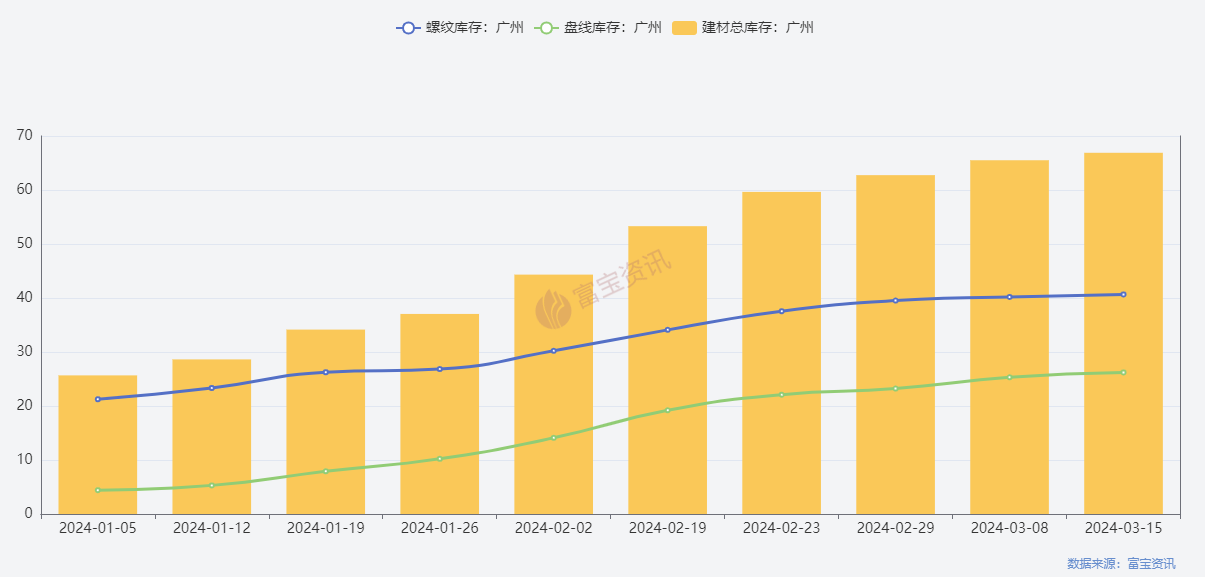Viewport: 1205px width, 577px height.
Task: Select green line point at 2024-01-26
Action: (x=440, y=459)
